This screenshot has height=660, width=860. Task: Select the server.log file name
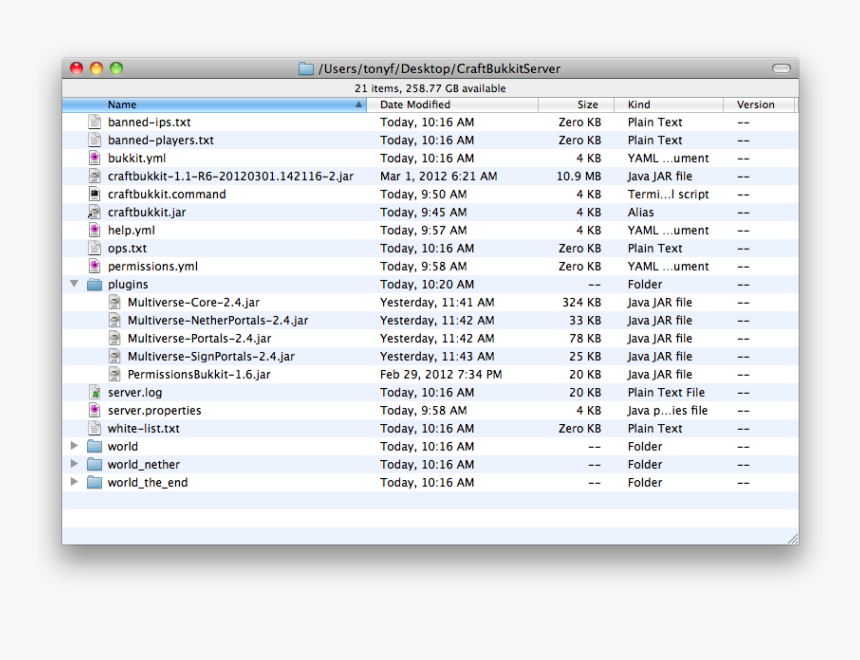tap(134, 393)
